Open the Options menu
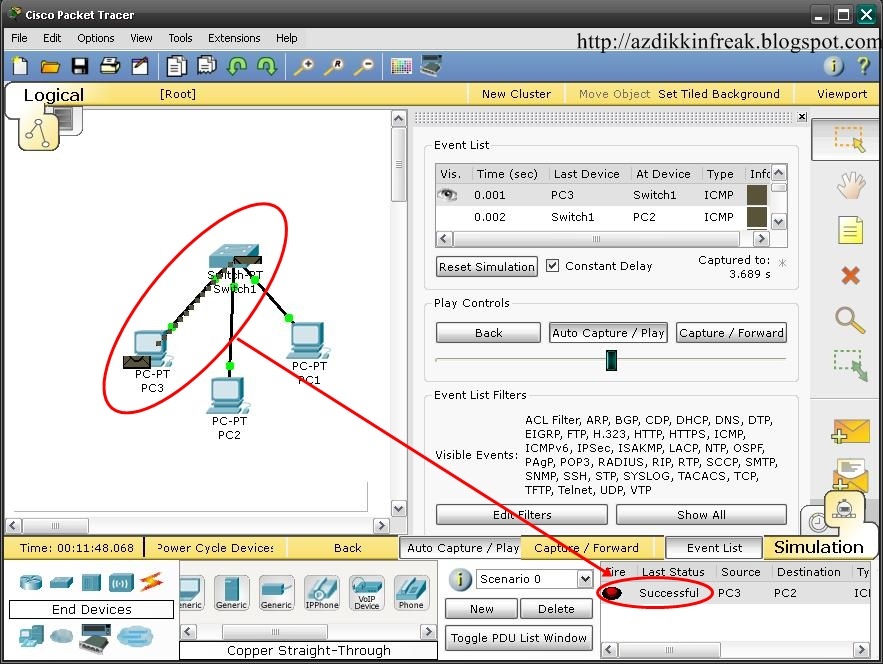 coord(96,38)
